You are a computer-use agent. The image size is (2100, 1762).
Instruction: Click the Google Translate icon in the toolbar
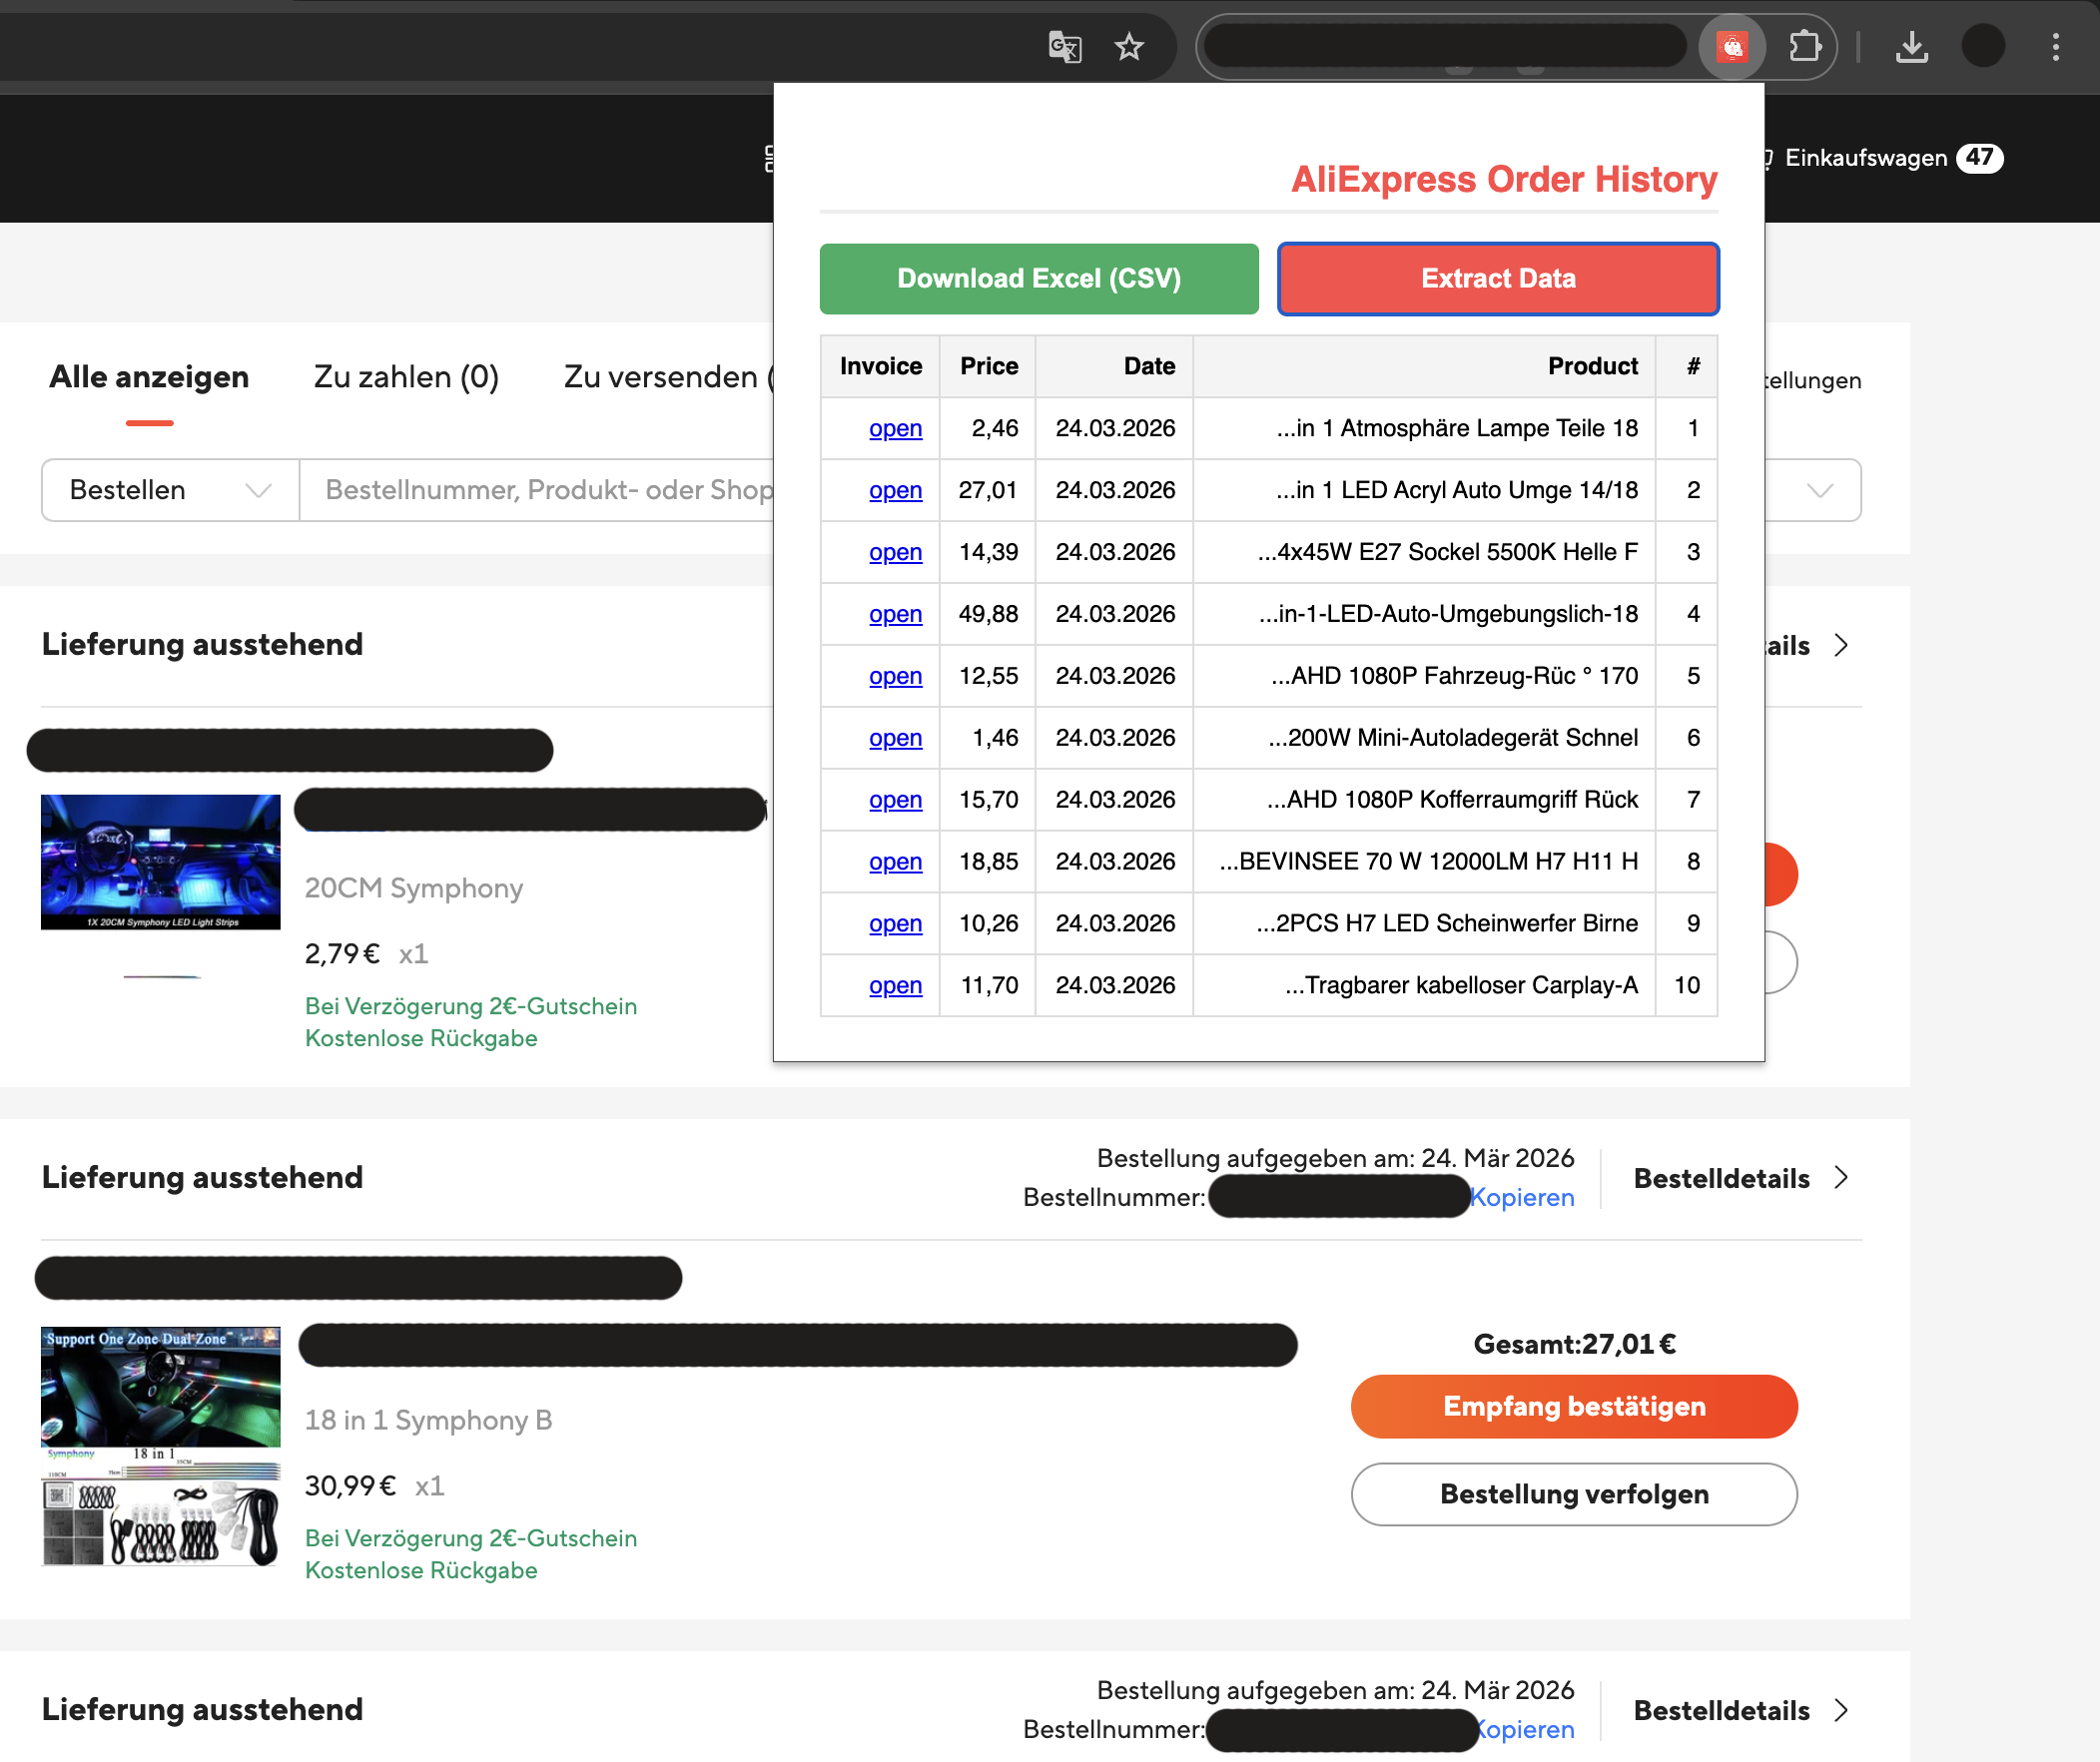click(1064, 46)
